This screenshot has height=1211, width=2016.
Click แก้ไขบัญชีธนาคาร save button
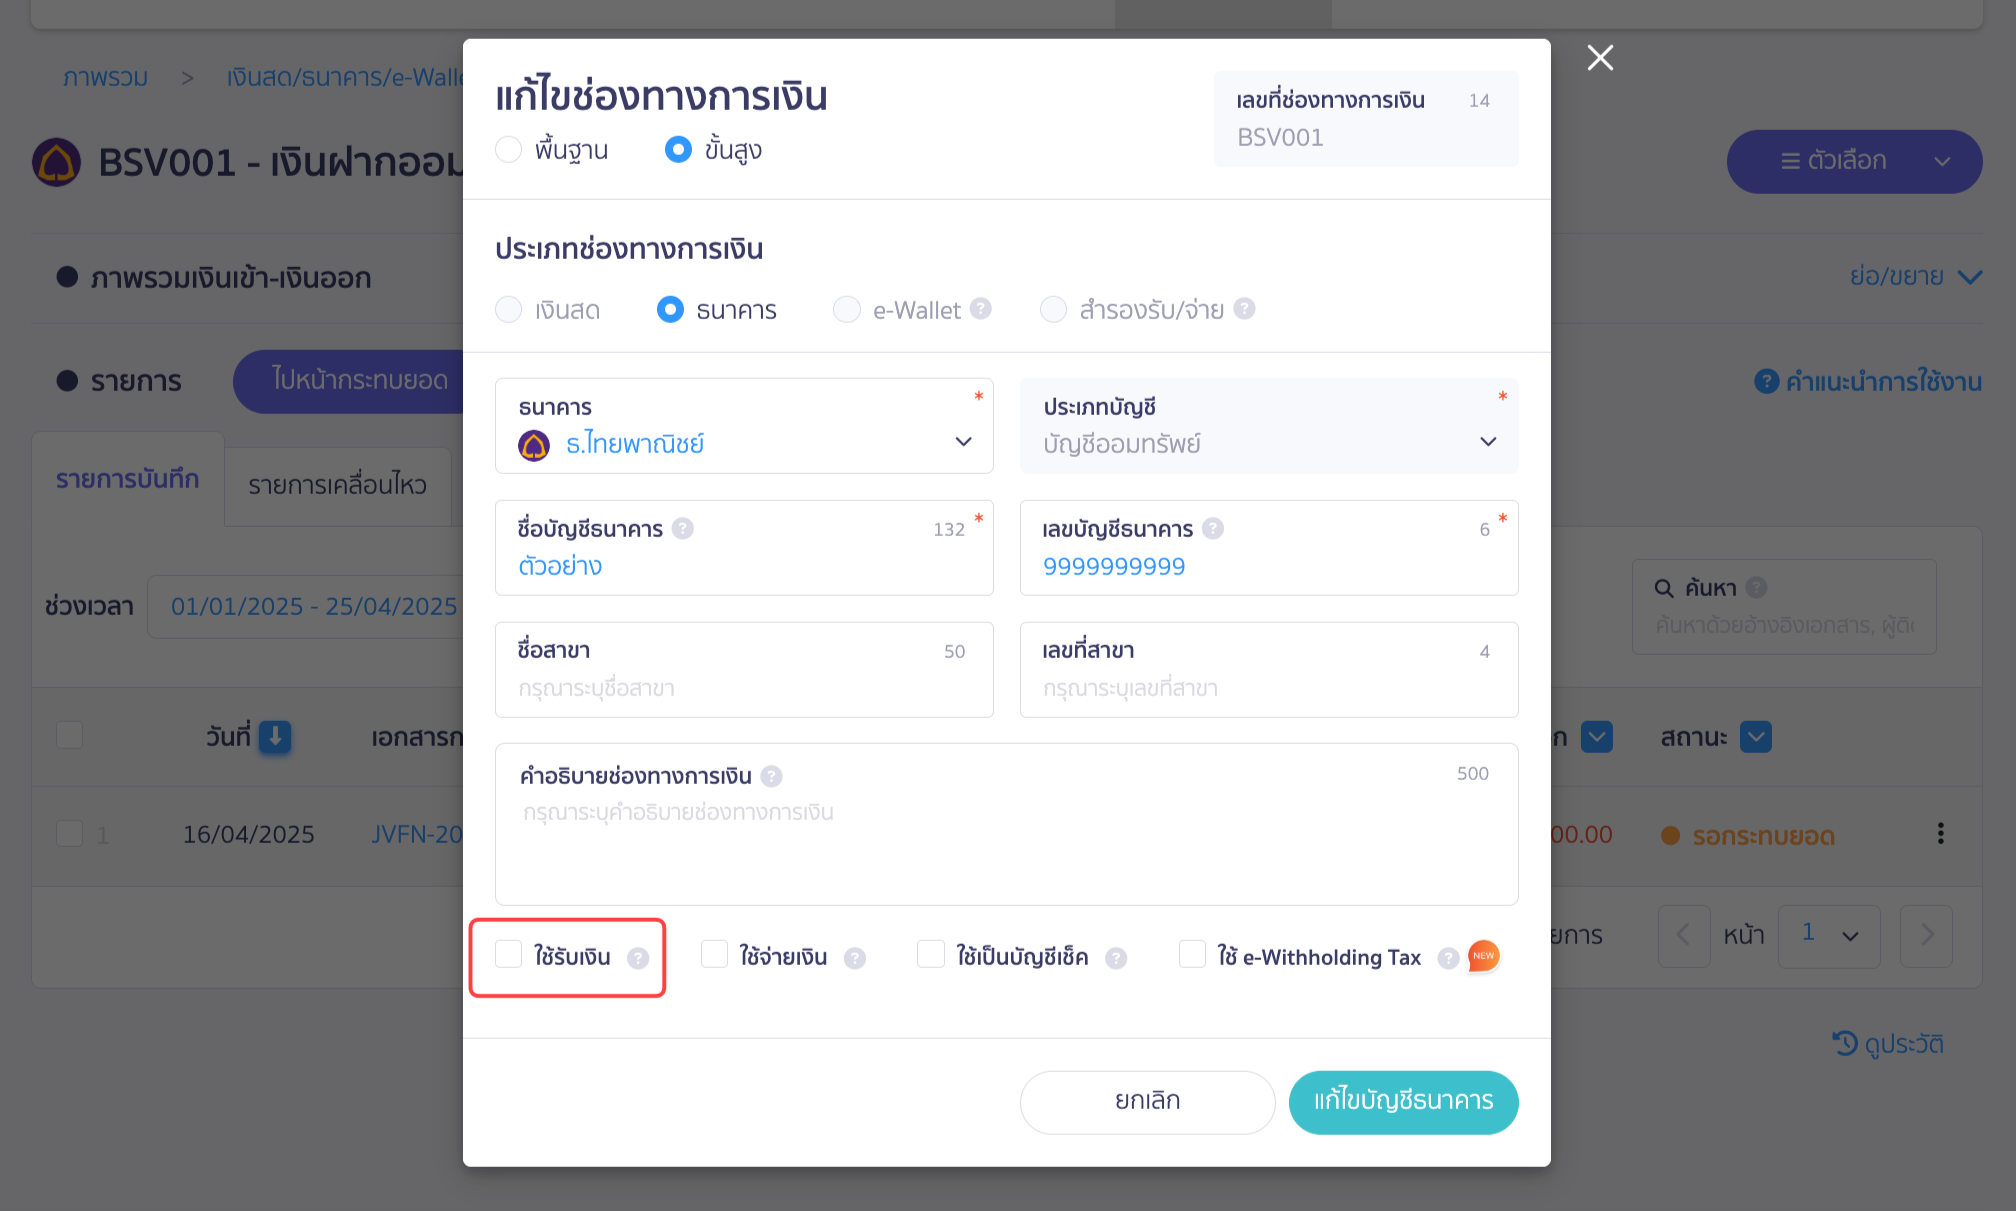[x=1404, y=1102]
